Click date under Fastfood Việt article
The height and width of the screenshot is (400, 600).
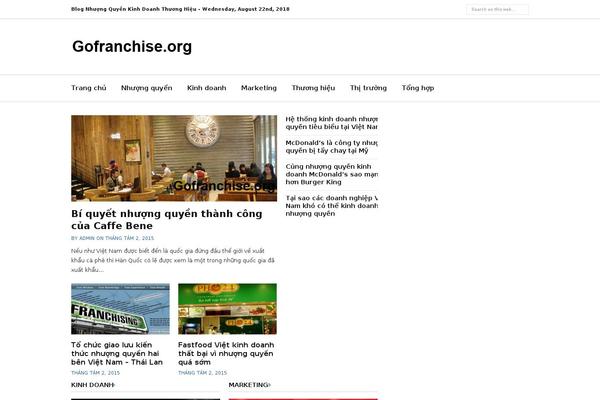point(203,373)
